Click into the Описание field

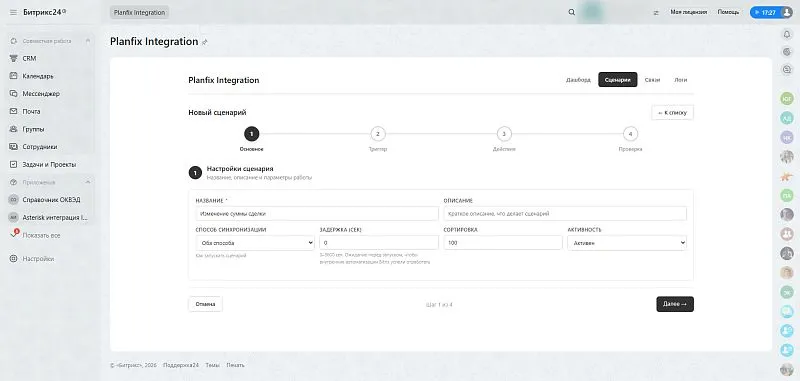(565, 214)
